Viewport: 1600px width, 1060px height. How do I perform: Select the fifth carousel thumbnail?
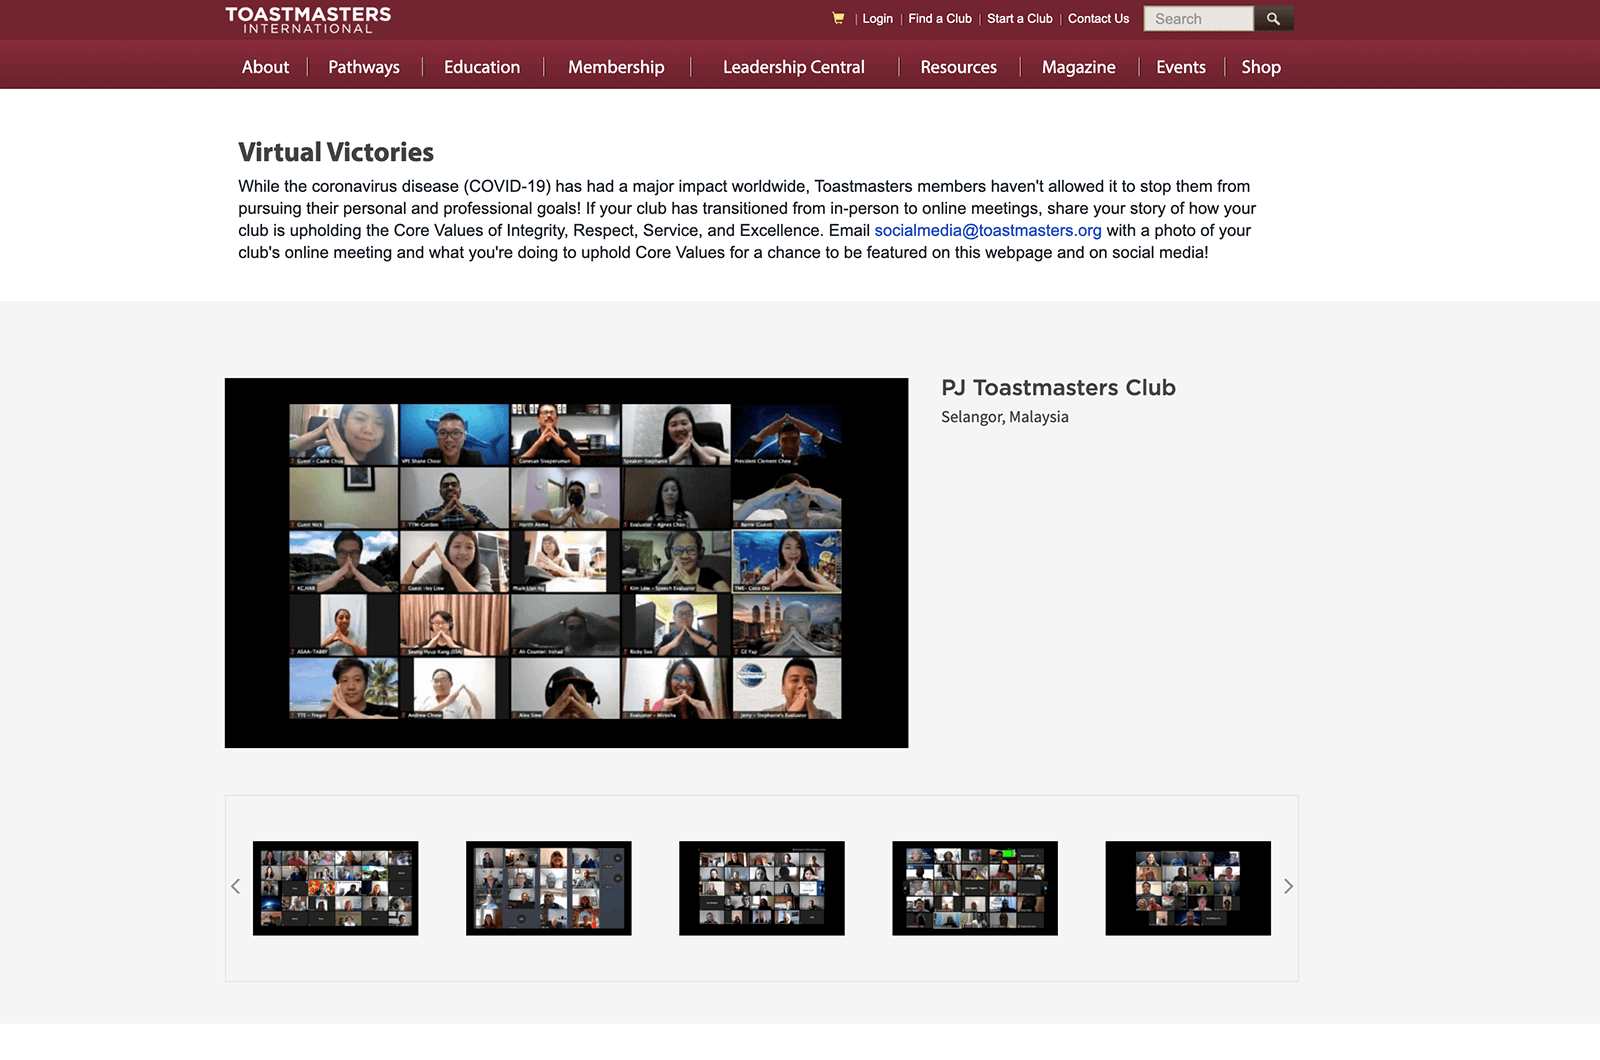pos(1188,888)
